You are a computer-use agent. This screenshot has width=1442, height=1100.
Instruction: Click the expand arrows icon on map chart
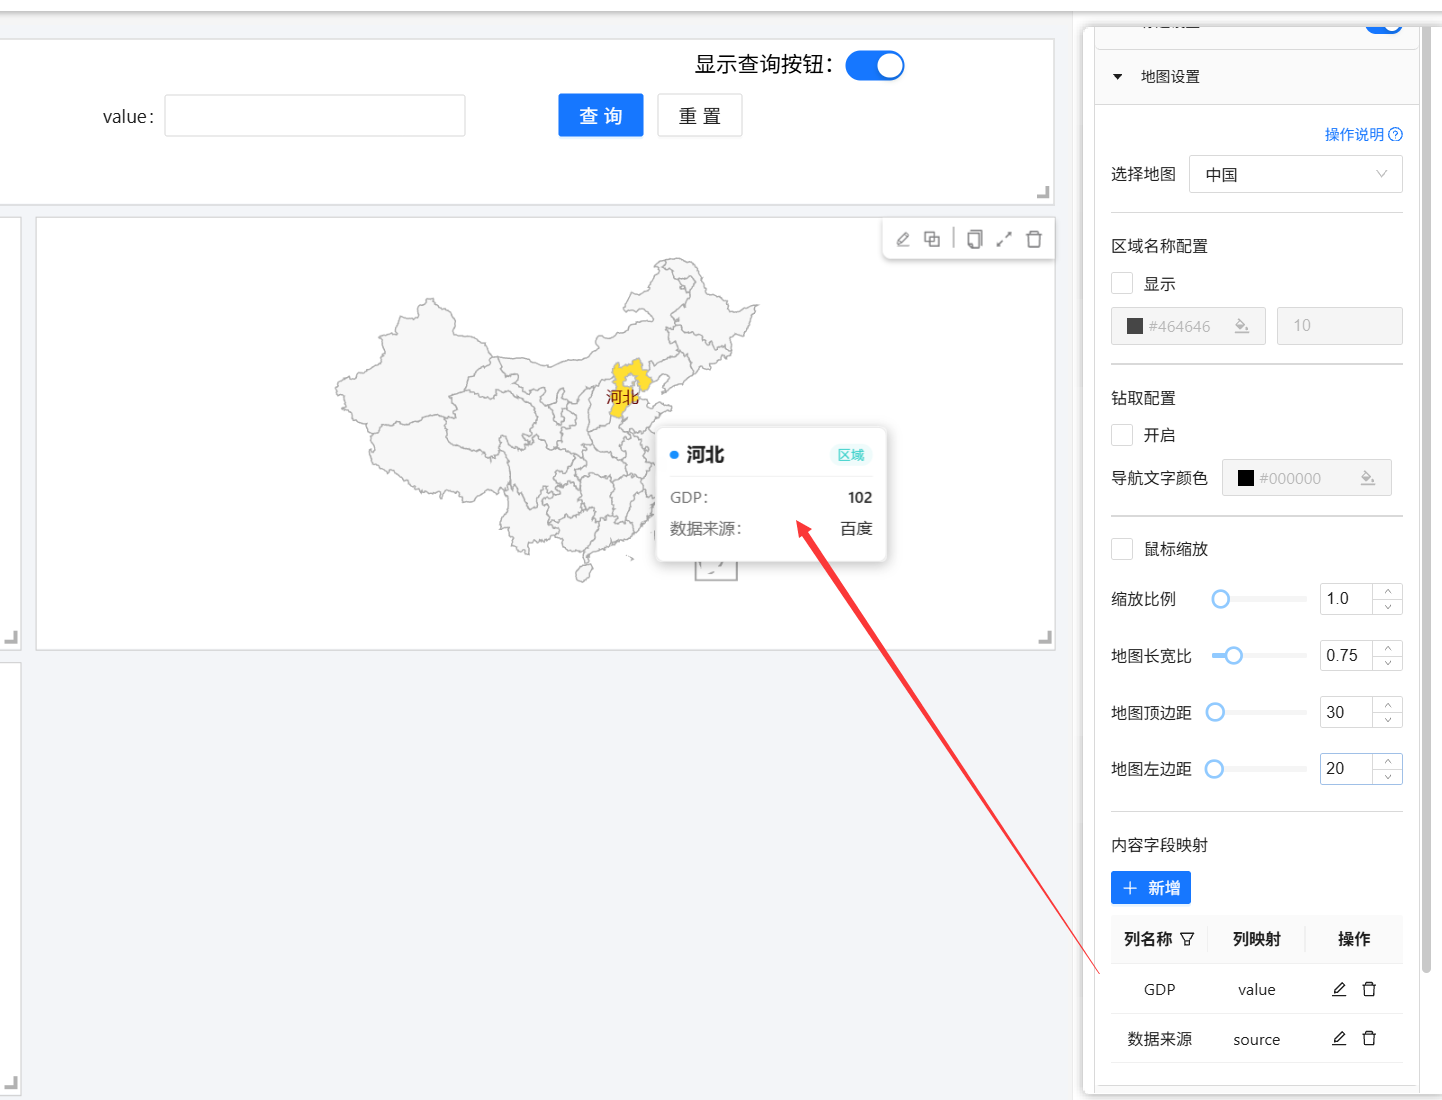click(x=1004, y=239)
